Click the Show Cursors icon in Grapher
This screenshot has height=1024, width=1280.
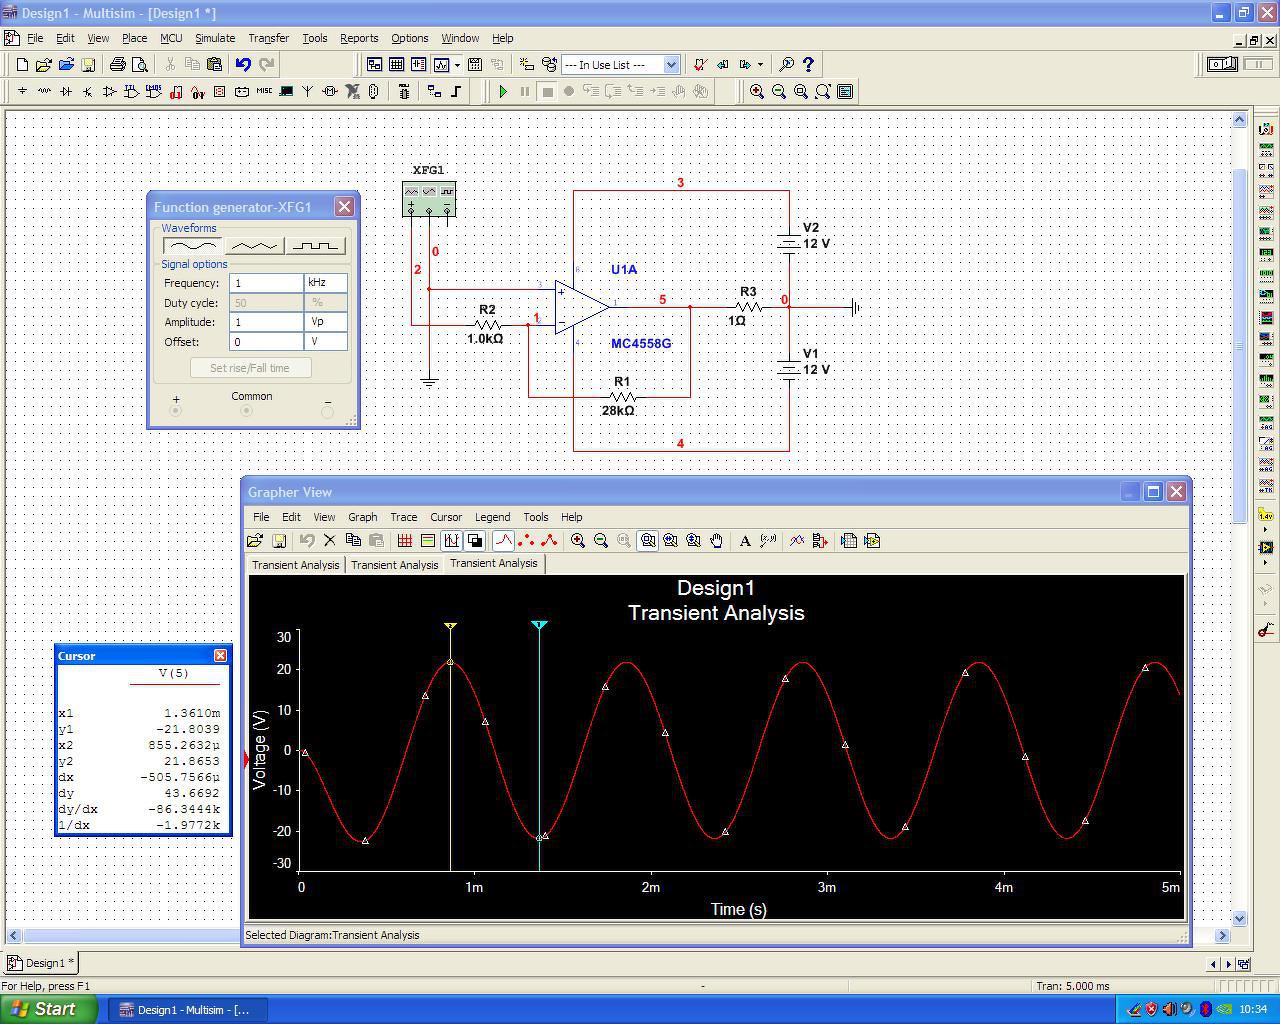coord(451,541)
